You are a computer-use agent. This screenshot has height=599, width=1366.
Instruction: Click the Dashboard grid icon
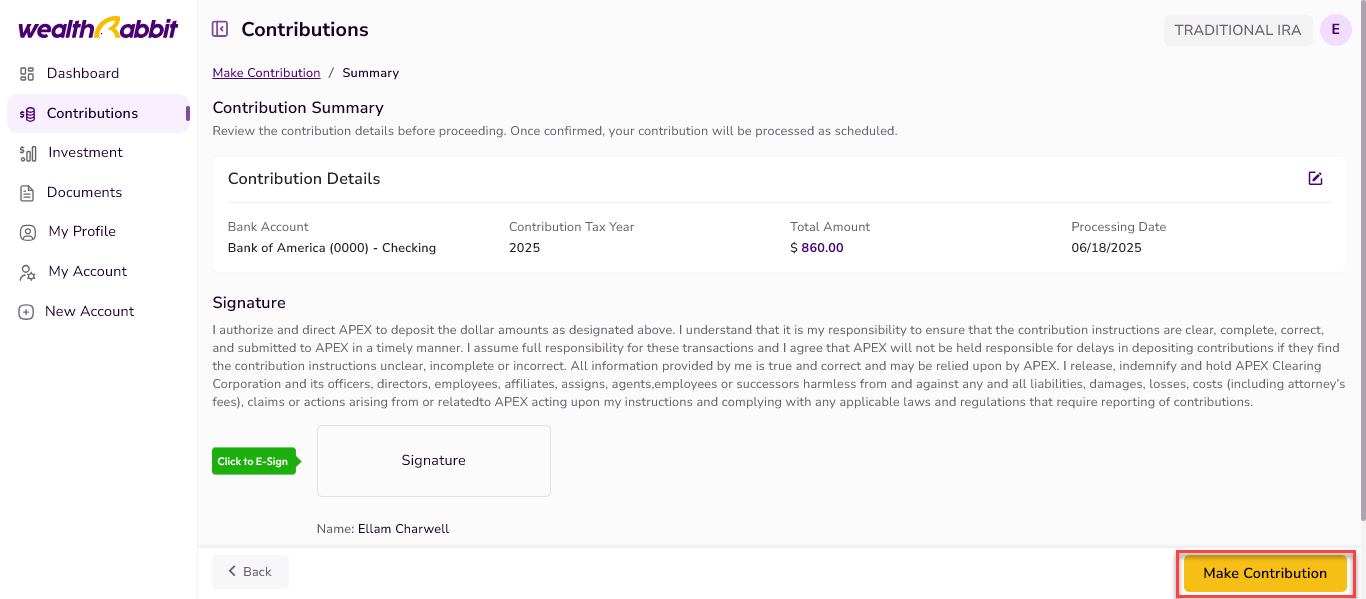tap(27, 74)
